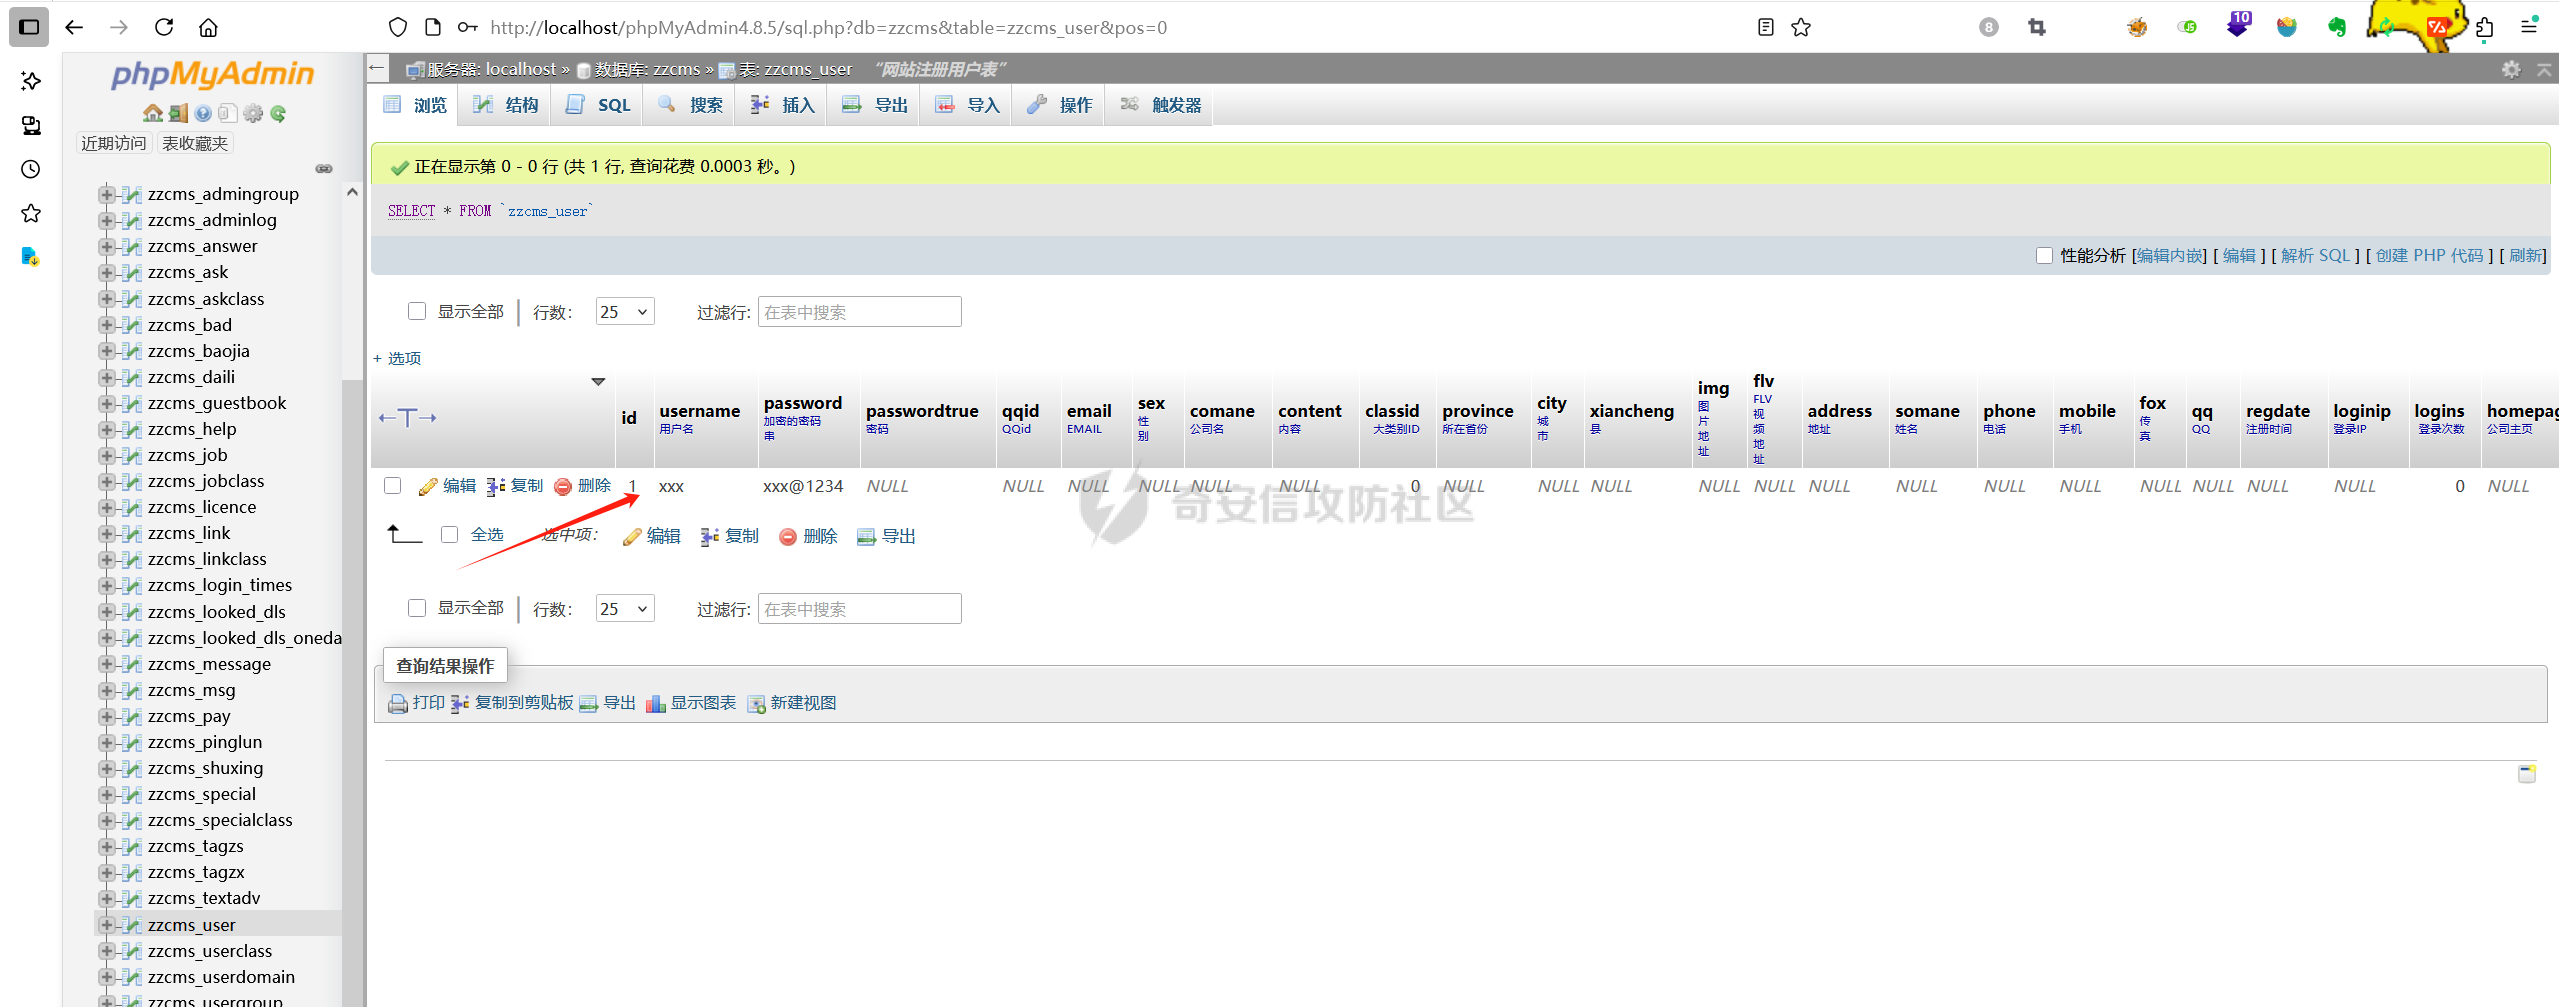The height and width of the screenshot is (1007, 2559).
Task: Enable the 性能分析 checkbox
Action: (2044, 256)
